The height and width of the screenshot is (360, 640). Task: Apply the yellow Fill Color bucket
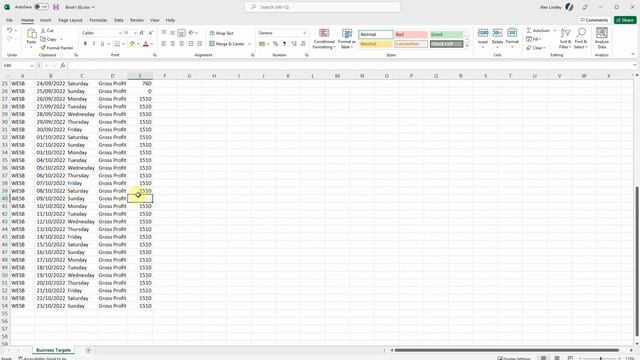coord(132,44)
